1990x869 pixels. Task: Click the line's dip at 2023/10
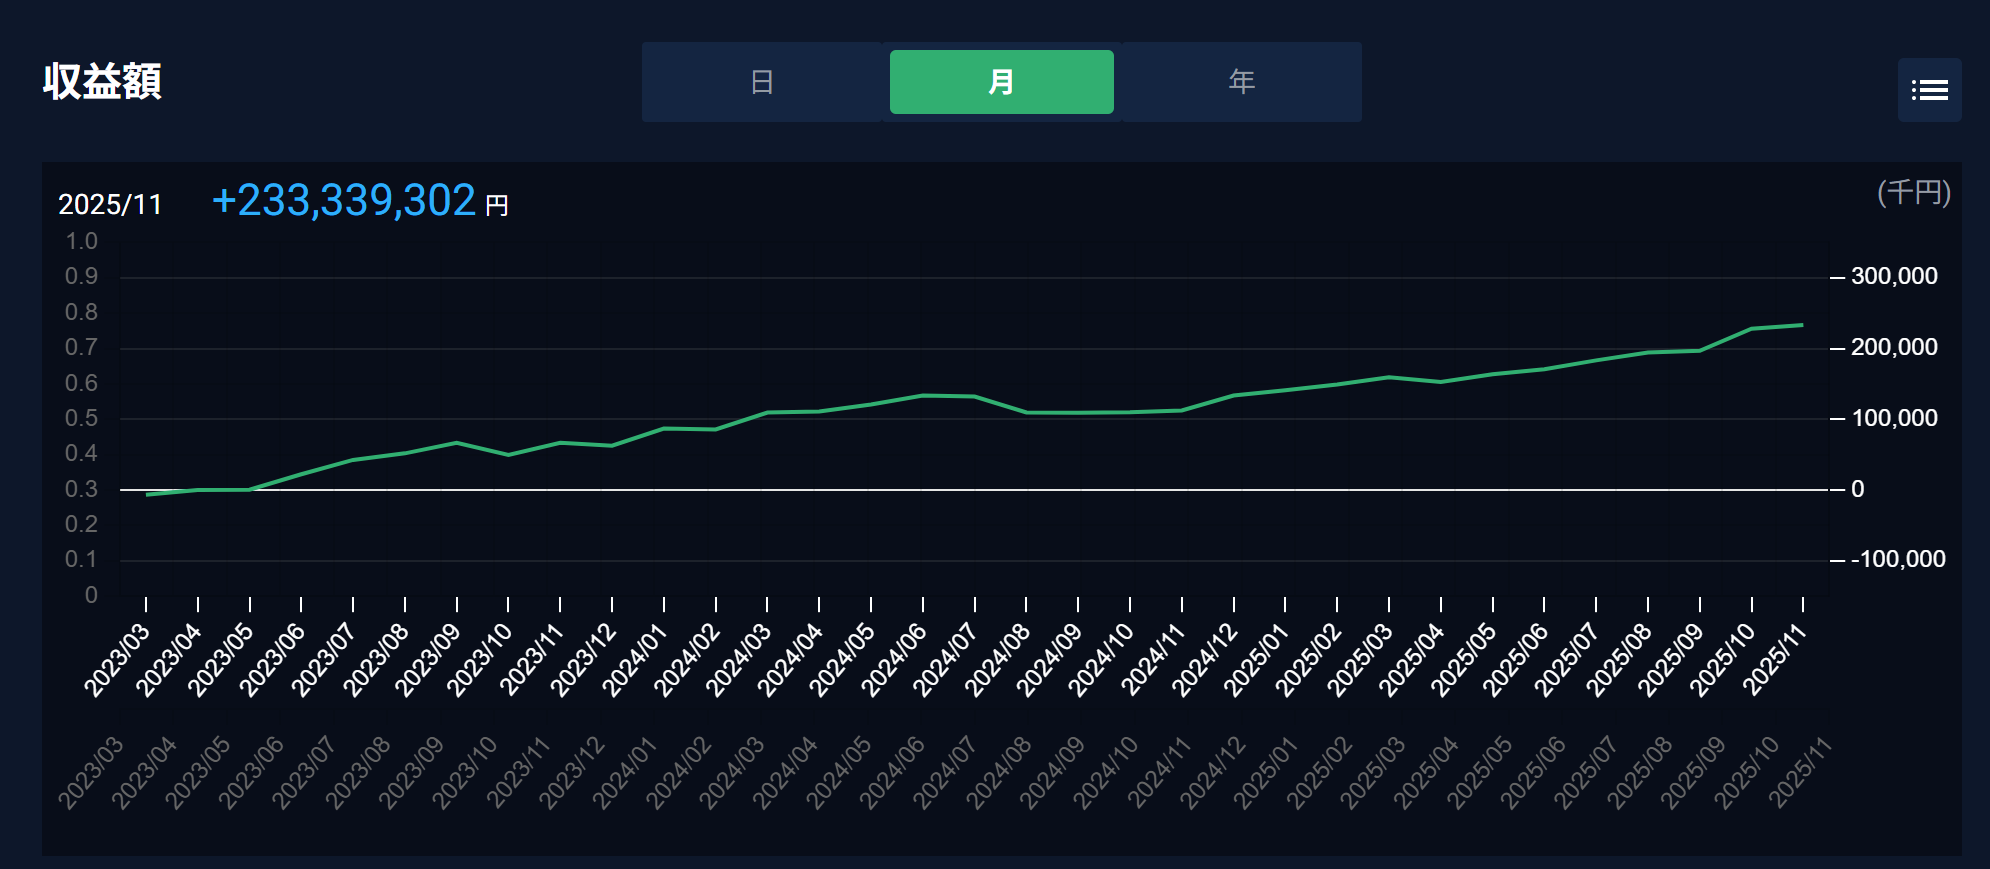508,455
